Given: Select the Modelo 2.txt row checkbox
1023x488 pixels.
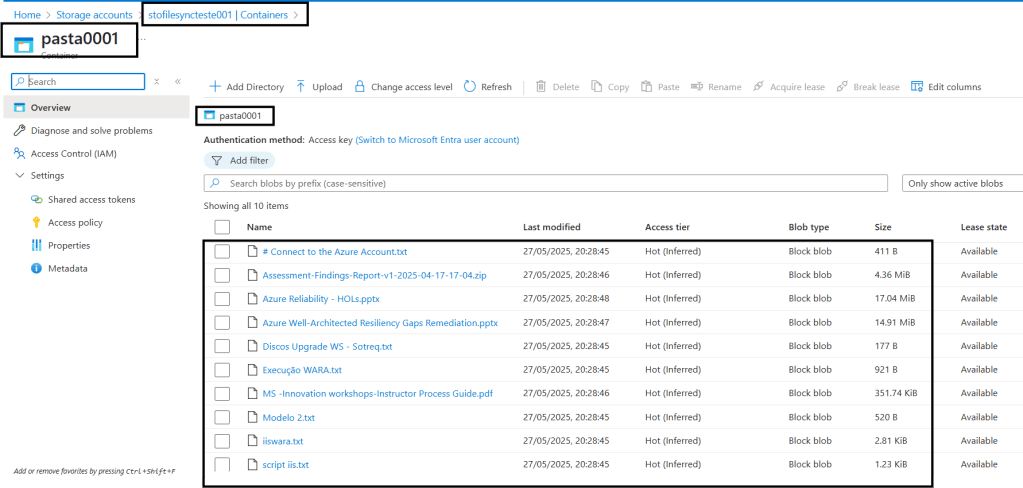Looking at the screenshot, I should coord(222,417).
